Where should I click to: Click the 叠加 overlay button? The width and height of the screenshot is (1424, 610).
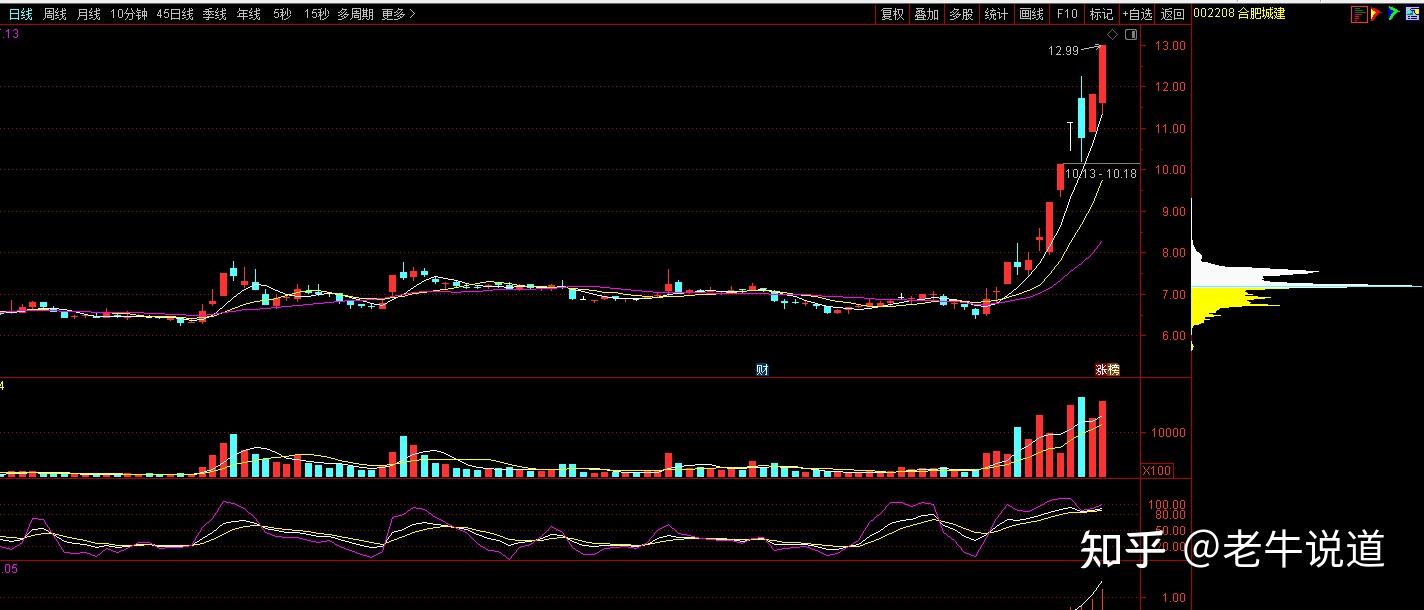coord(927,14)
